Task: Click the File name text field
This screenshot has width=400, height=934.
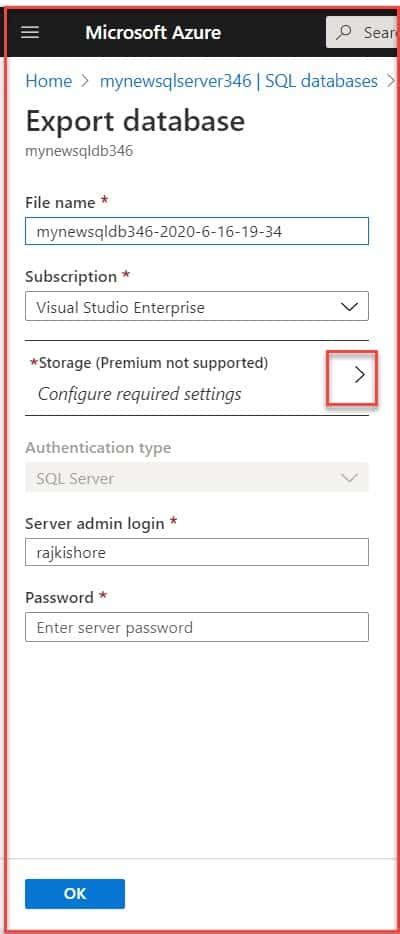Action: point(197,231)
